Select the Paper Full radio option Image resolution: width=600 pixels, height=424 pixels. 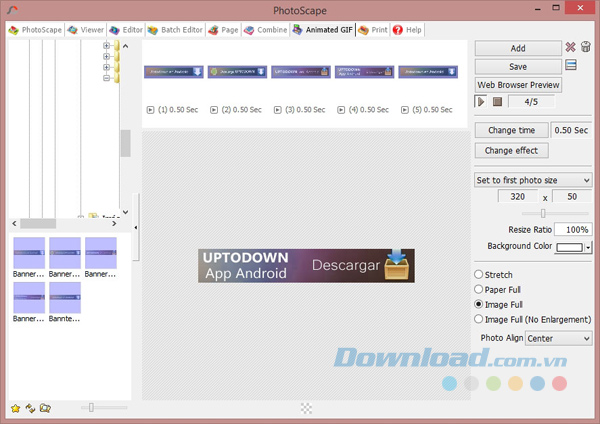click(479, 289)
